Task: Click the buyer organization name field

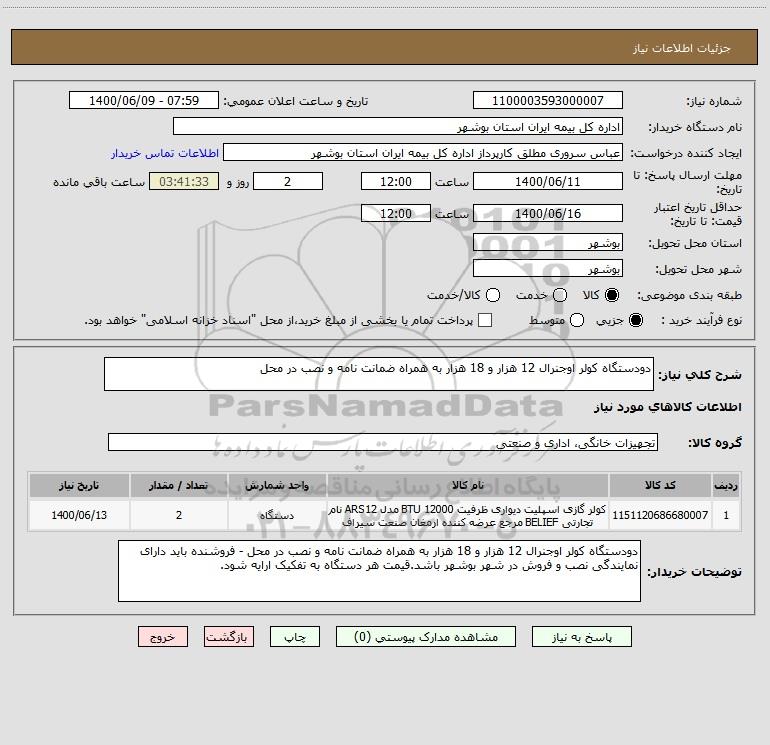Action: tap(398, 126)
